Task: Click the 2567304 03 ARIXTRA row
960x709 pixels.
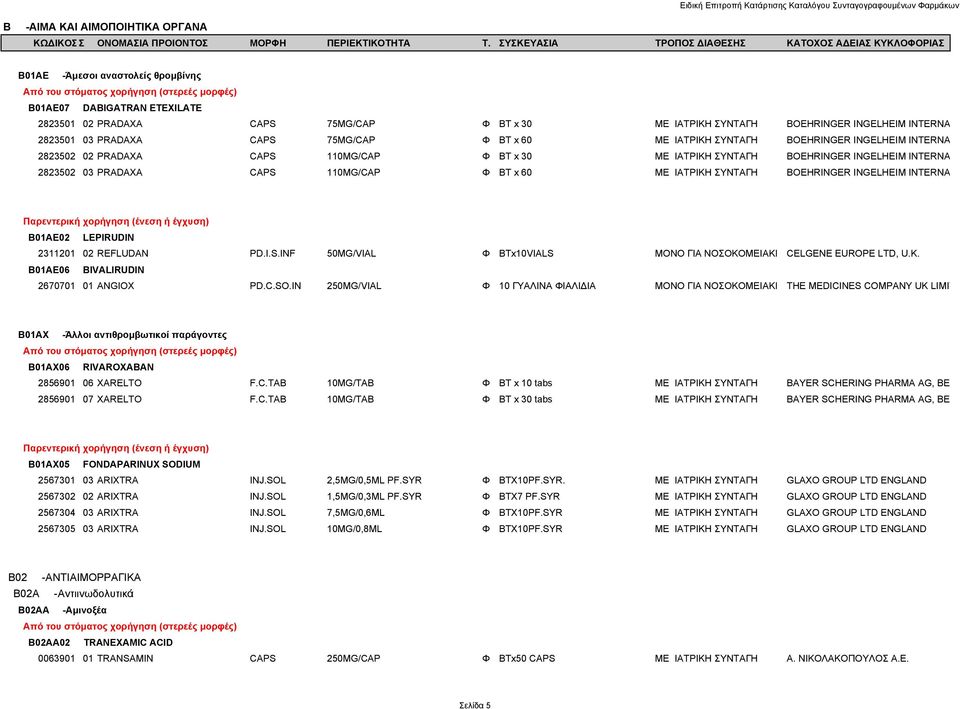Action: [482, 512]
